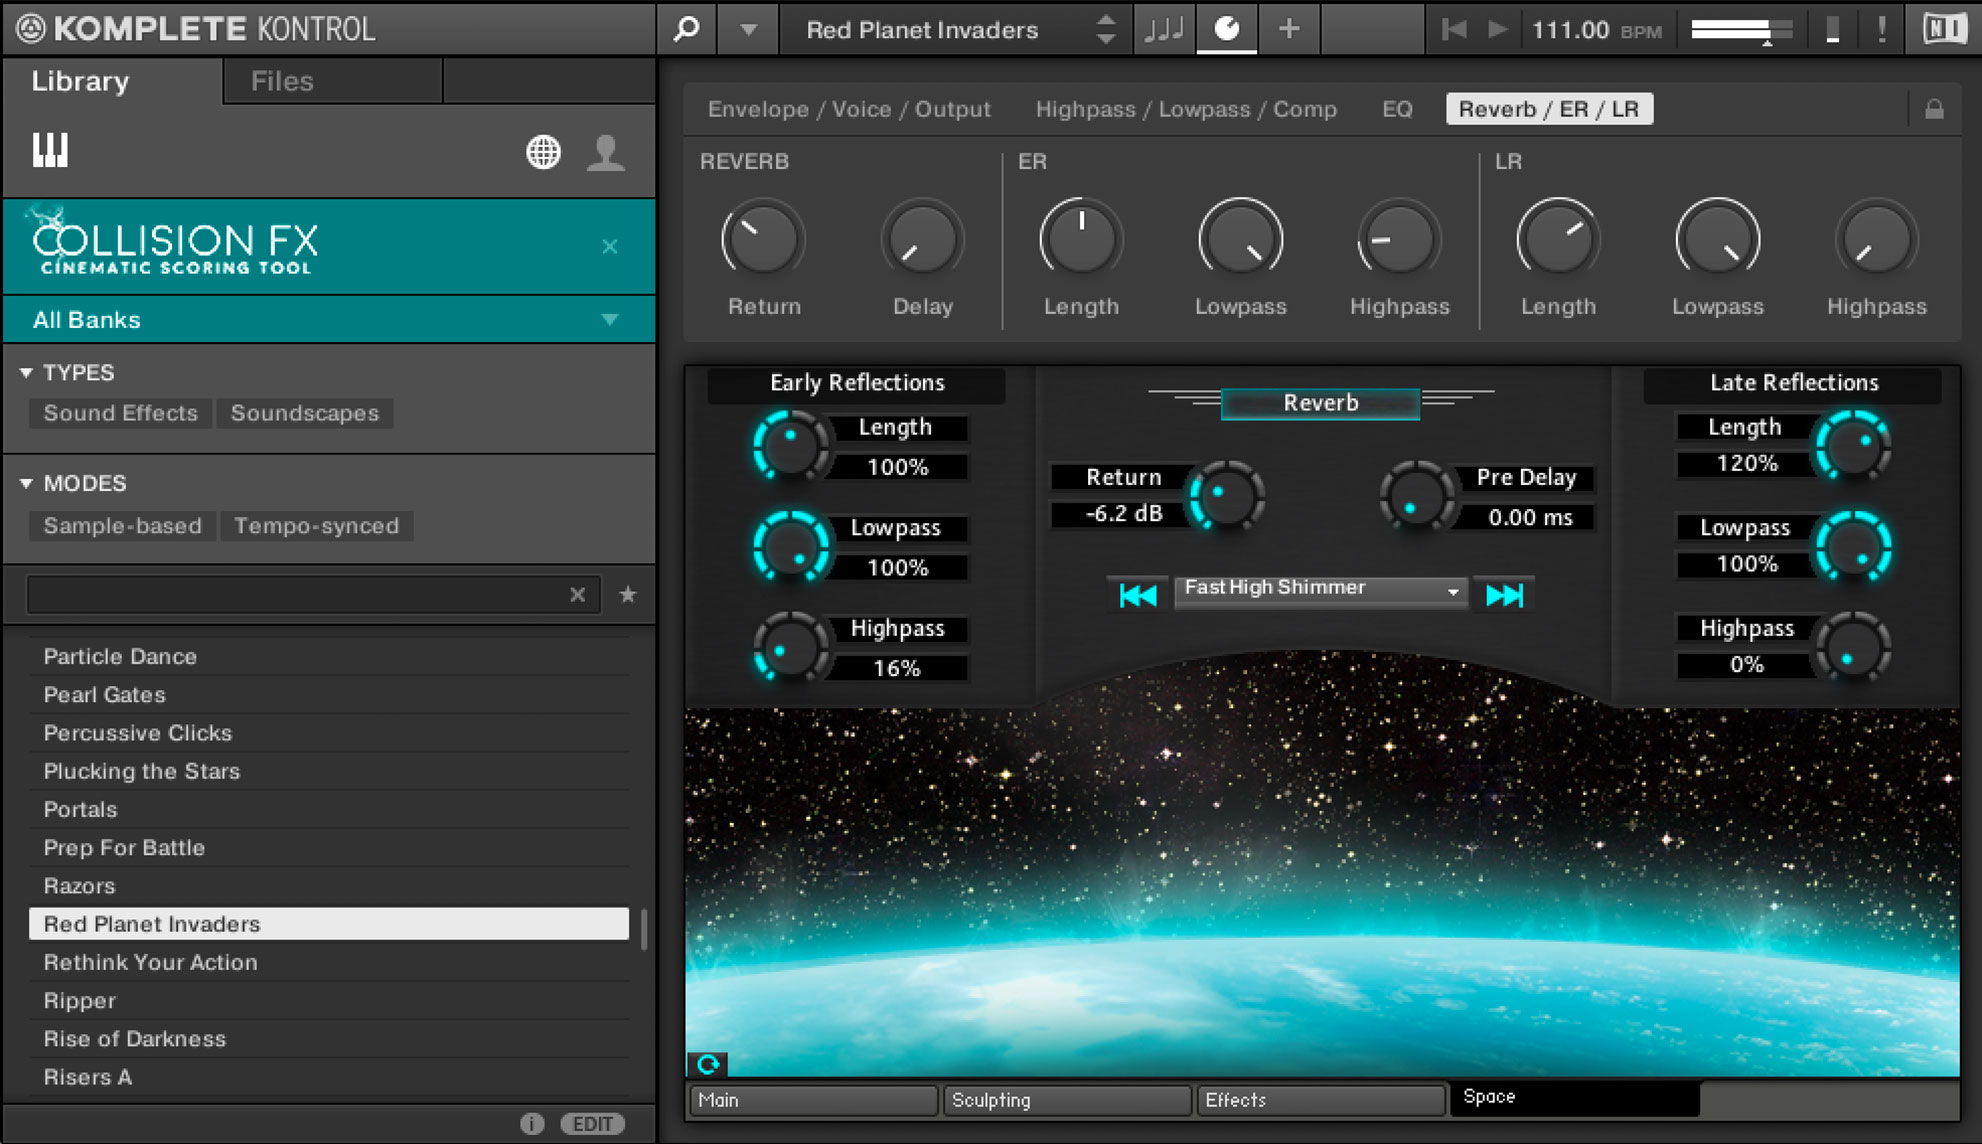Click the piano keys instruments icon
The image size is (1982, 1144).
[x=50, y=151]
